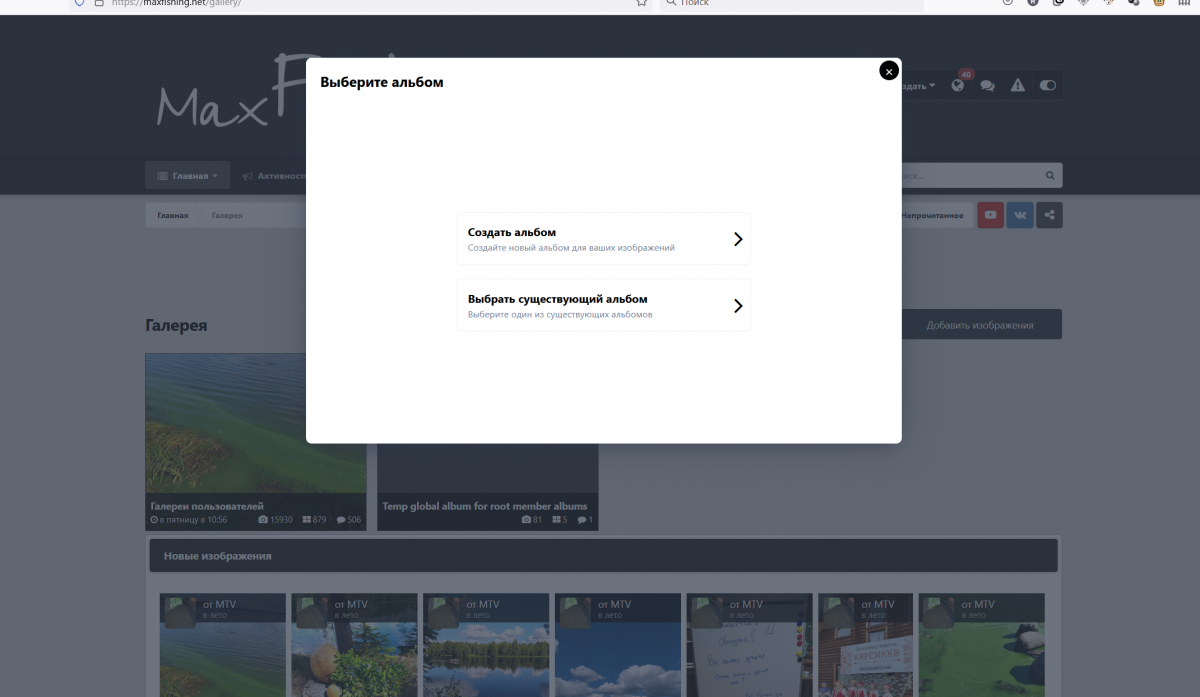The width and height of the screenshot is (1200, 697).
Task: Choose 'Выбрать существующий альбом' option
Action: tap(603, 305)
